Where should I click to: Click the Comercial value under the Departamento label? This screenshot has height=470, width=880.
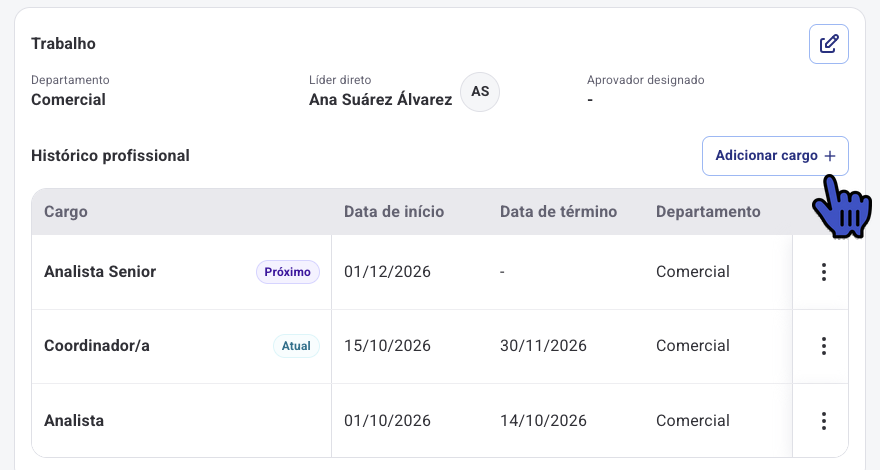pyautogui.click(x=68, y=99)
